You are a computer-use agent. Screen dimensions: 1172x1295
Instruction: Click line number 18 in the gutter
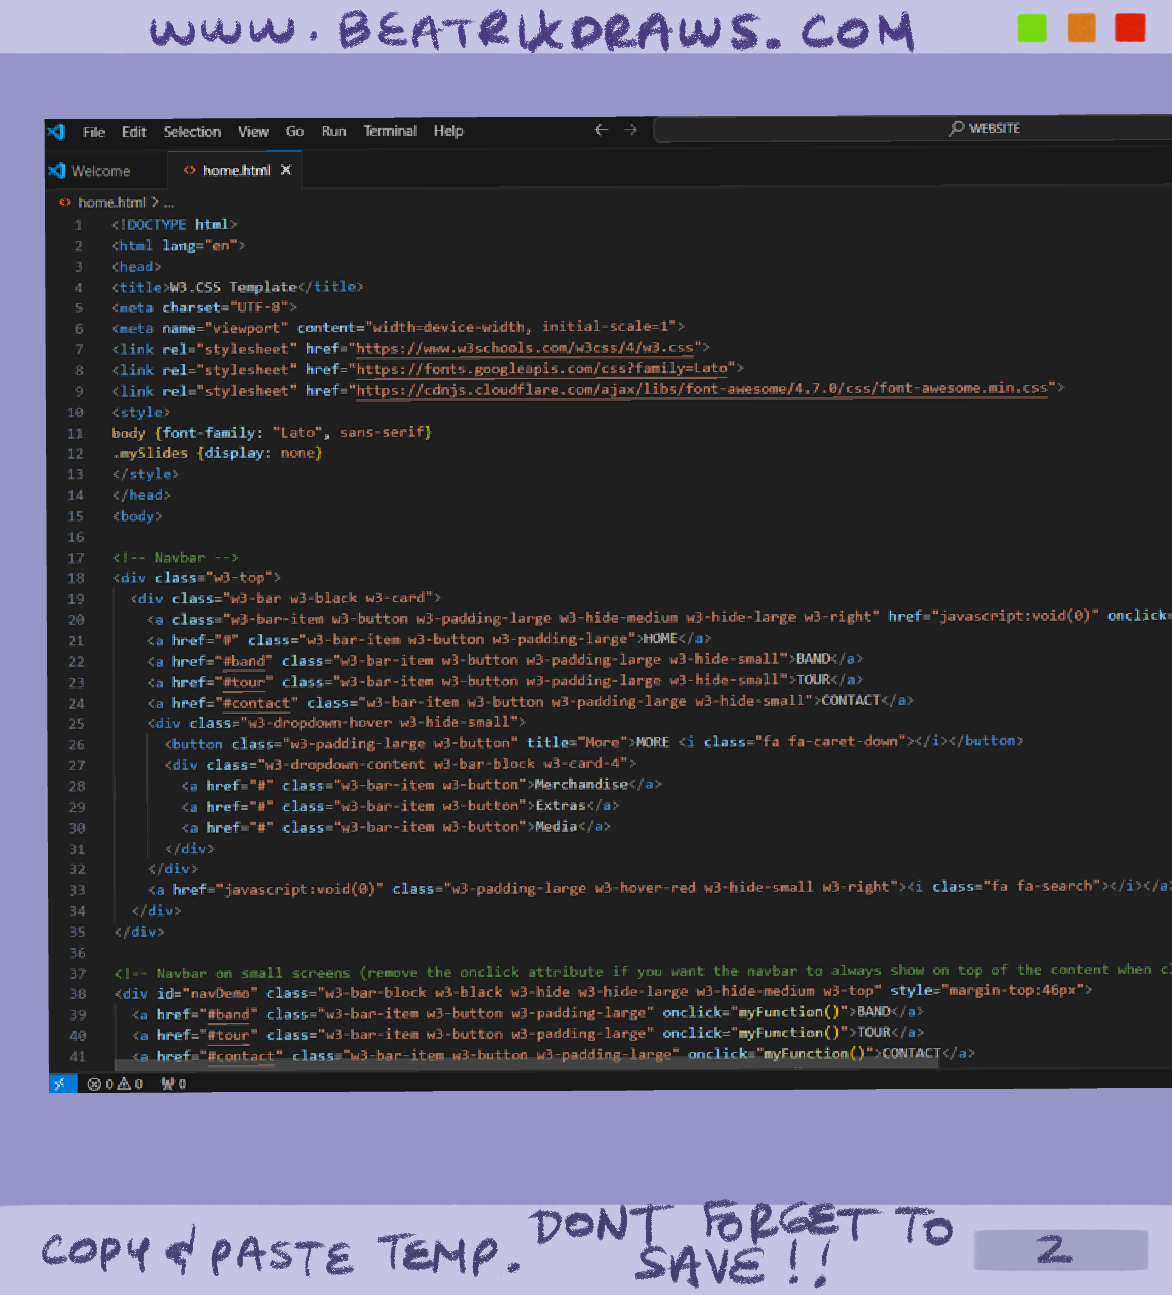[x=76, y=578]
